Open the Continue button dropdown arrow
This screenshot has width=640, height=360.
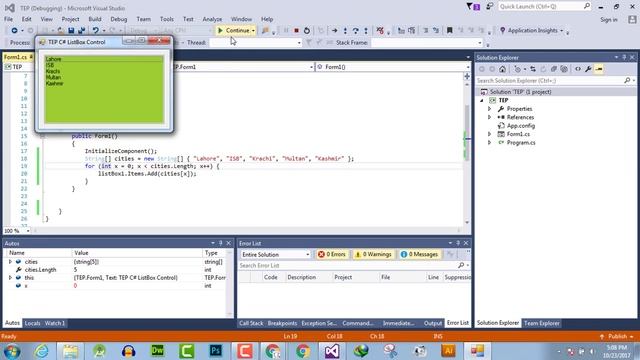coord(253,31)
